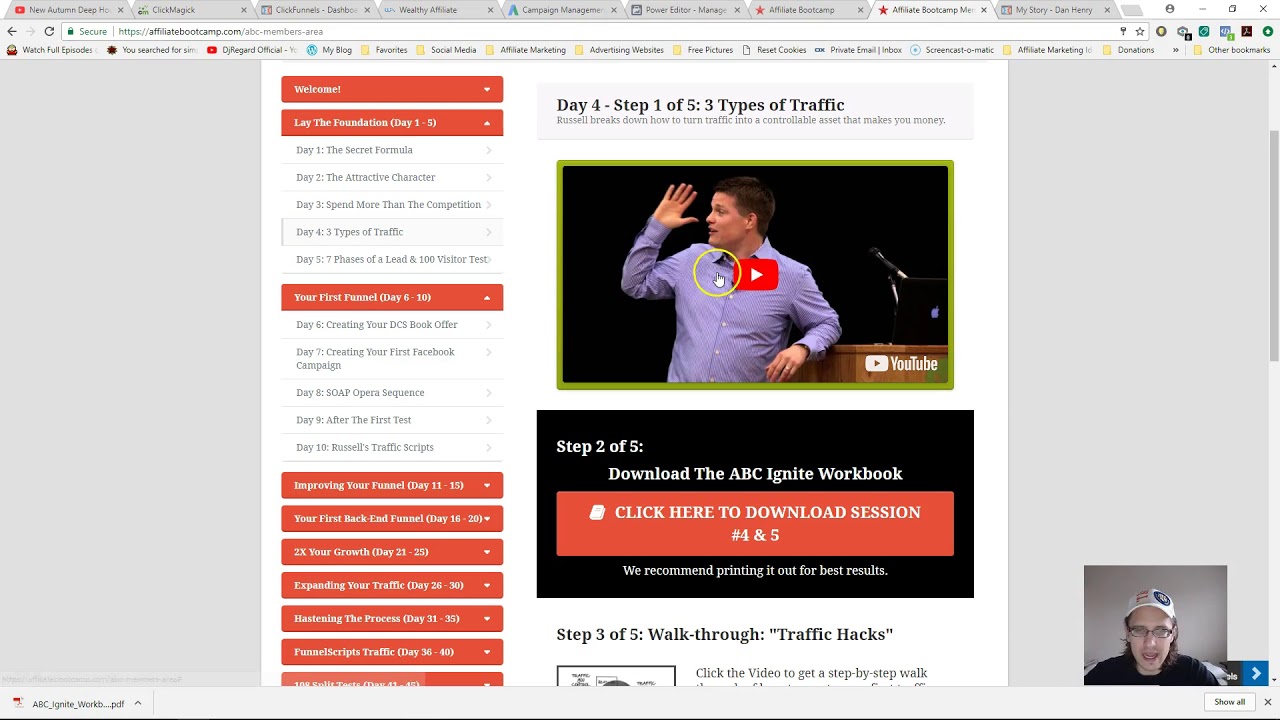Click green up-arrow extension icon
Viewport: 1280px width, 720px height.
tap(1267, 31)
